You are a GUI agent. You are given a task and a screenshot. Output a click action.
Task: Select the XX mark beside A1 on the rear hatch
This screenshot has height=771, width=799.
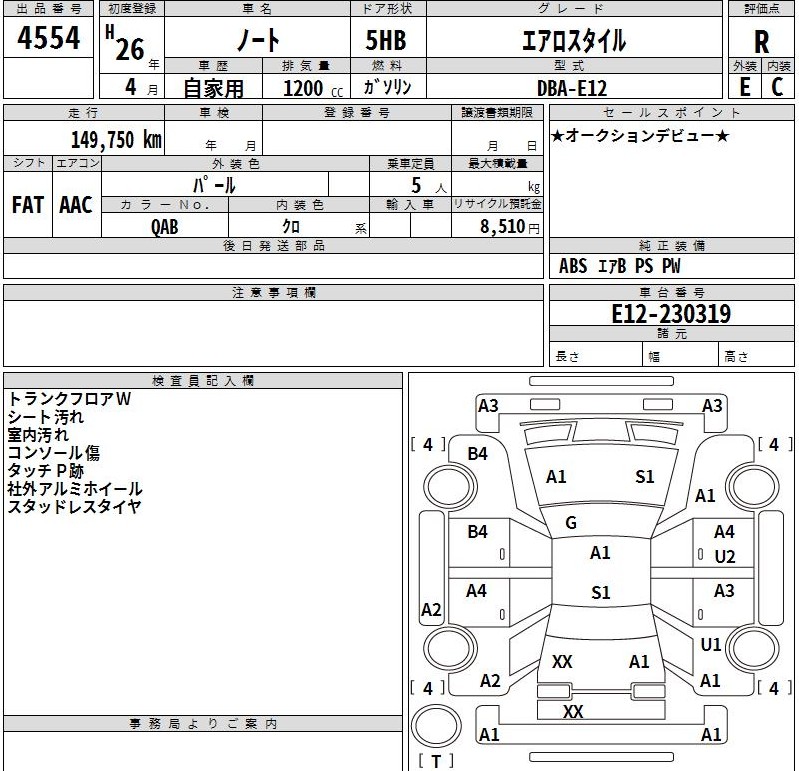point(562,662)
